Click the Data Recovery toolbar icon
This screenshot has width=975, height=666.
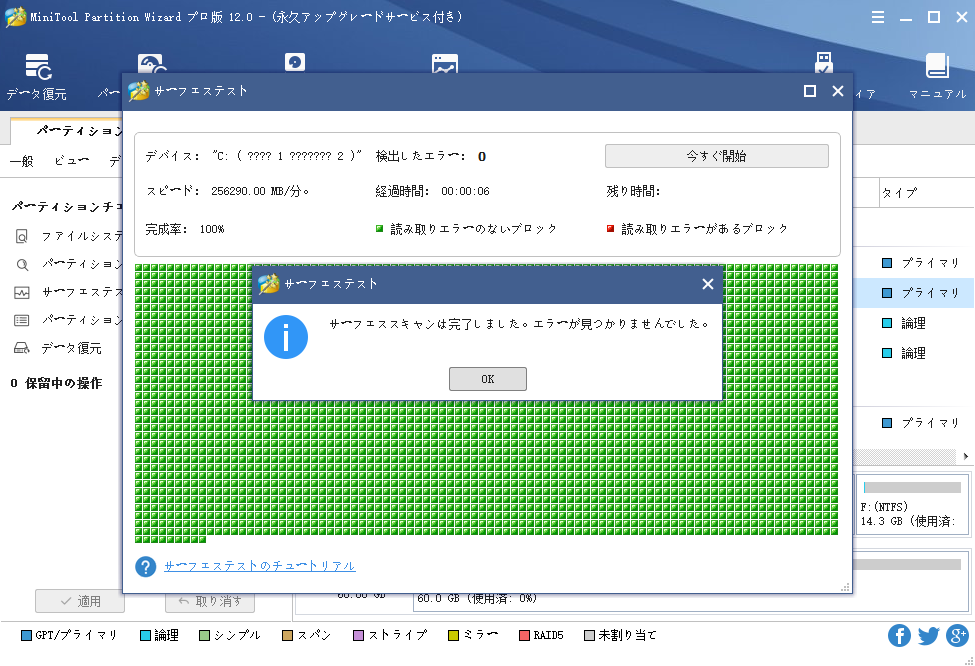[x=37, y=69]
